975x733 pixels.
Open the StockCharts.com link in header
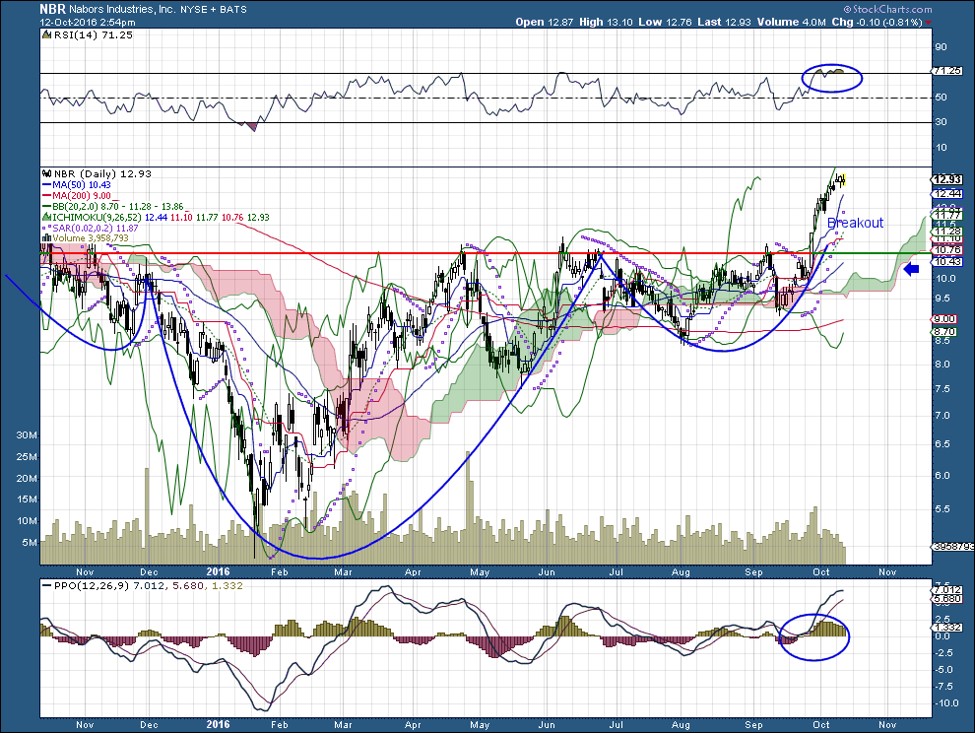(887, 9)
